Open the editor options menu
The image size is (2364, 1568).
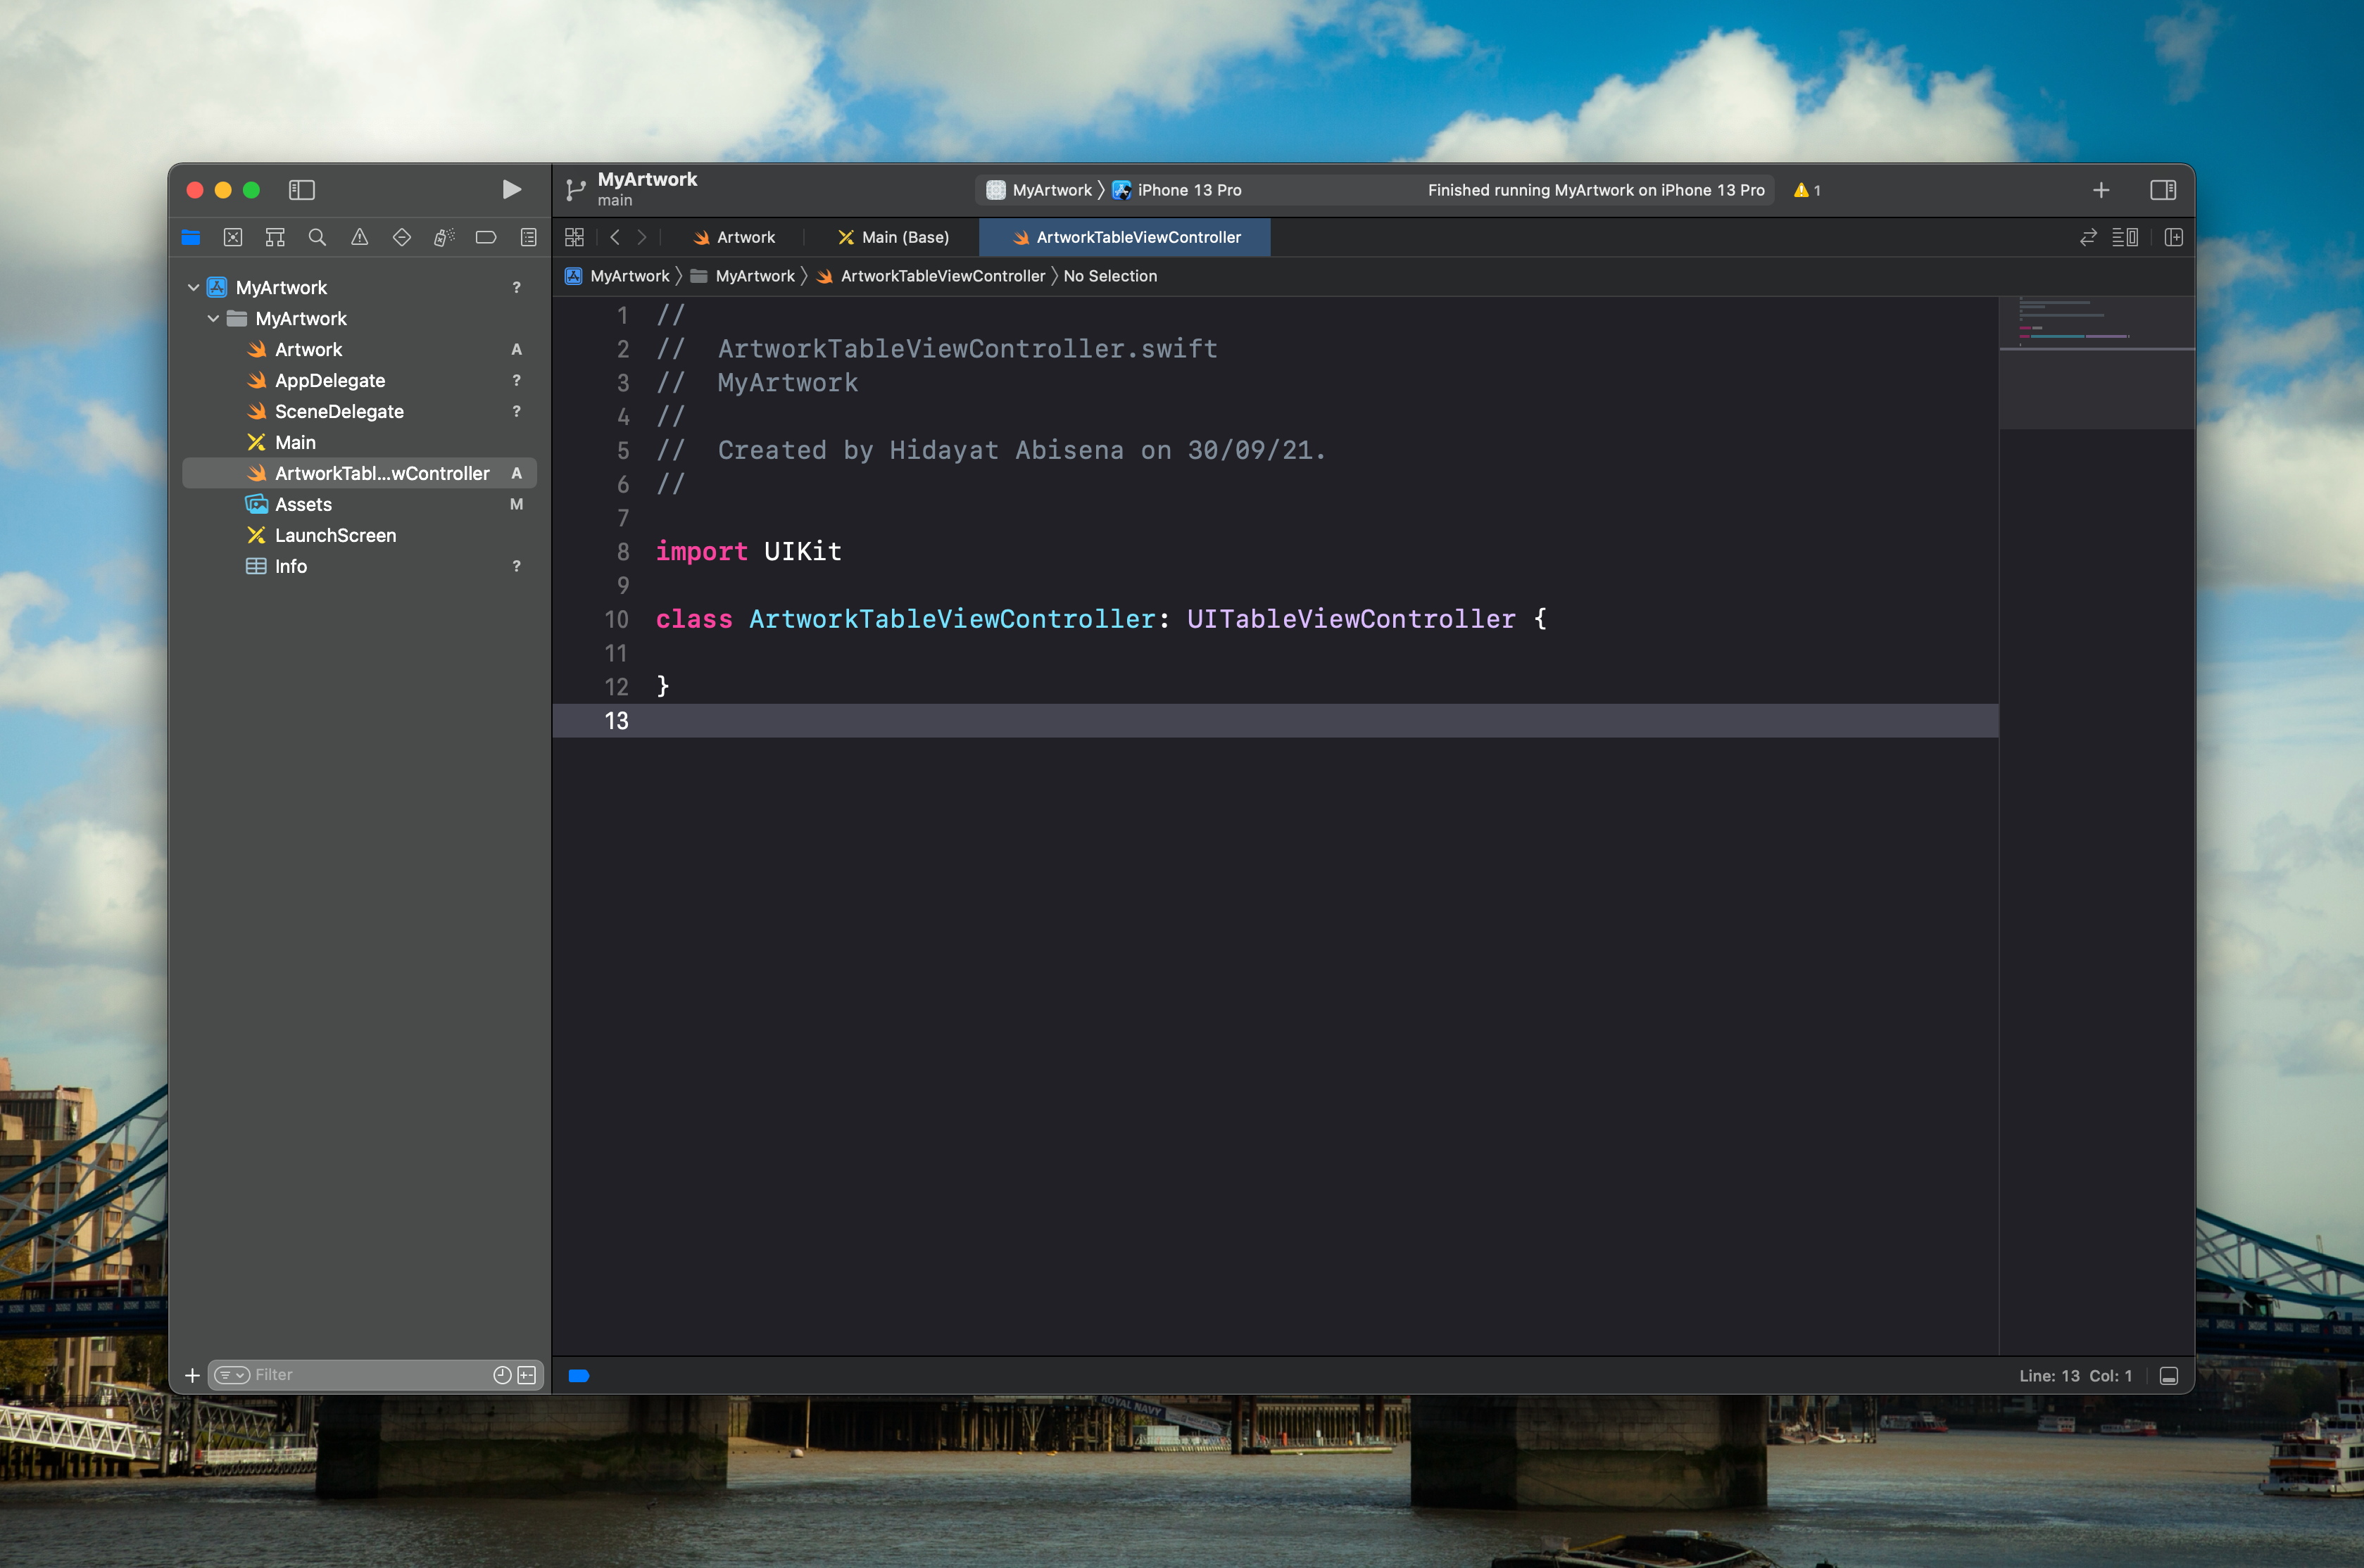2125,238
